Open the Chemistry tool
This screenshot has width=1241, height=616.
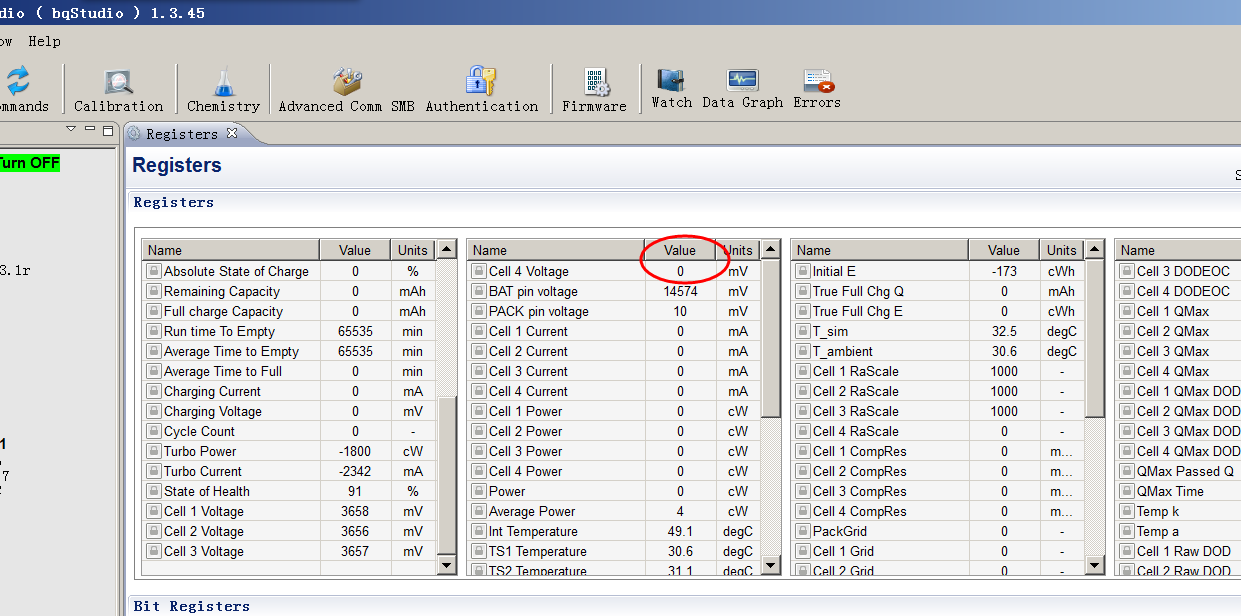(x=223, y=90)
